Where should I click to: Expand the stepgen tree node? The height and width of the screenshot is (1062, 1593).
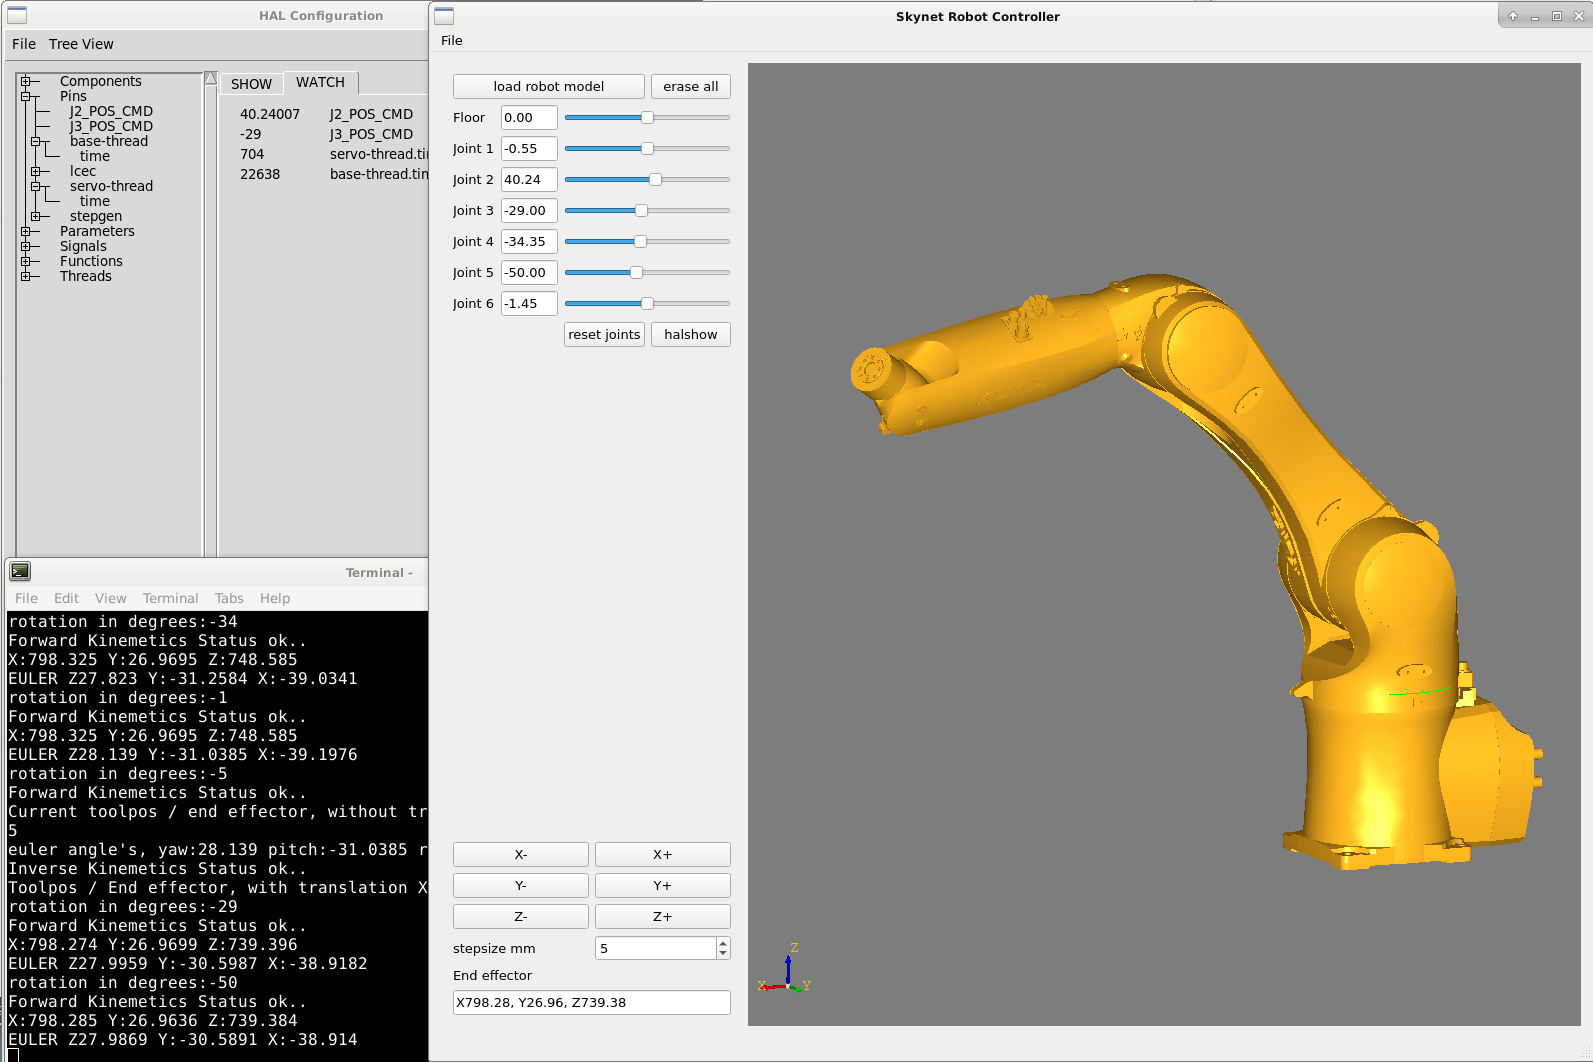[x=35, y=216]
